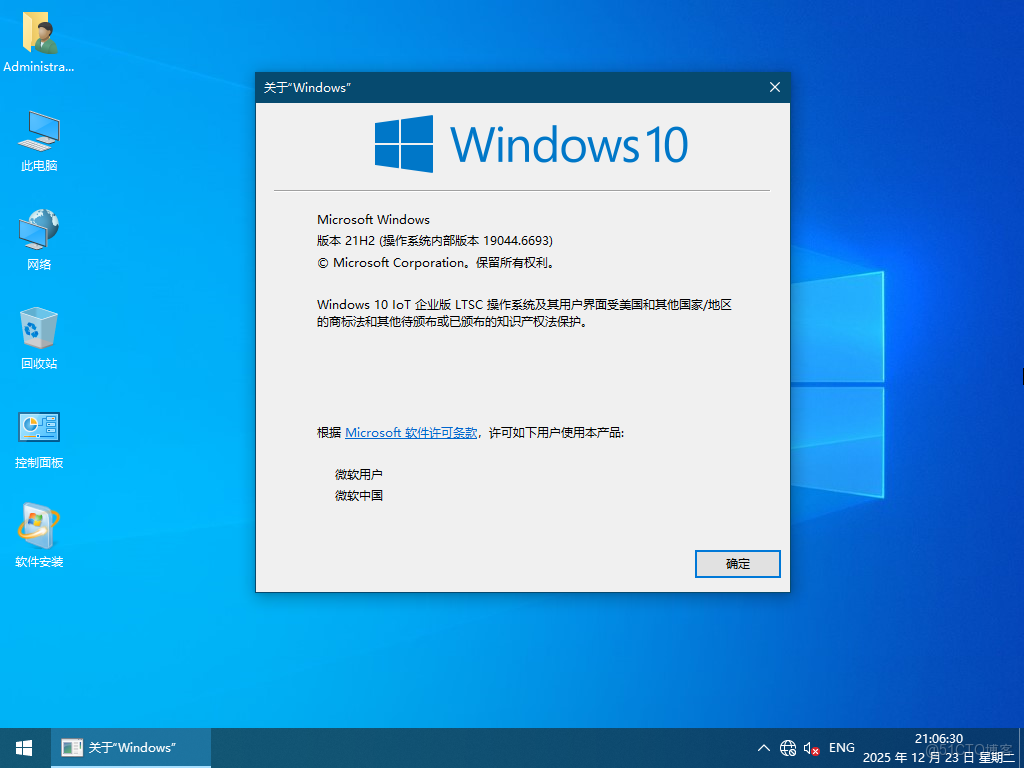Screen dimensions: 1024x768
Task: Switch to the 关于Windows taskbar window
Action: tap(130, 747)
